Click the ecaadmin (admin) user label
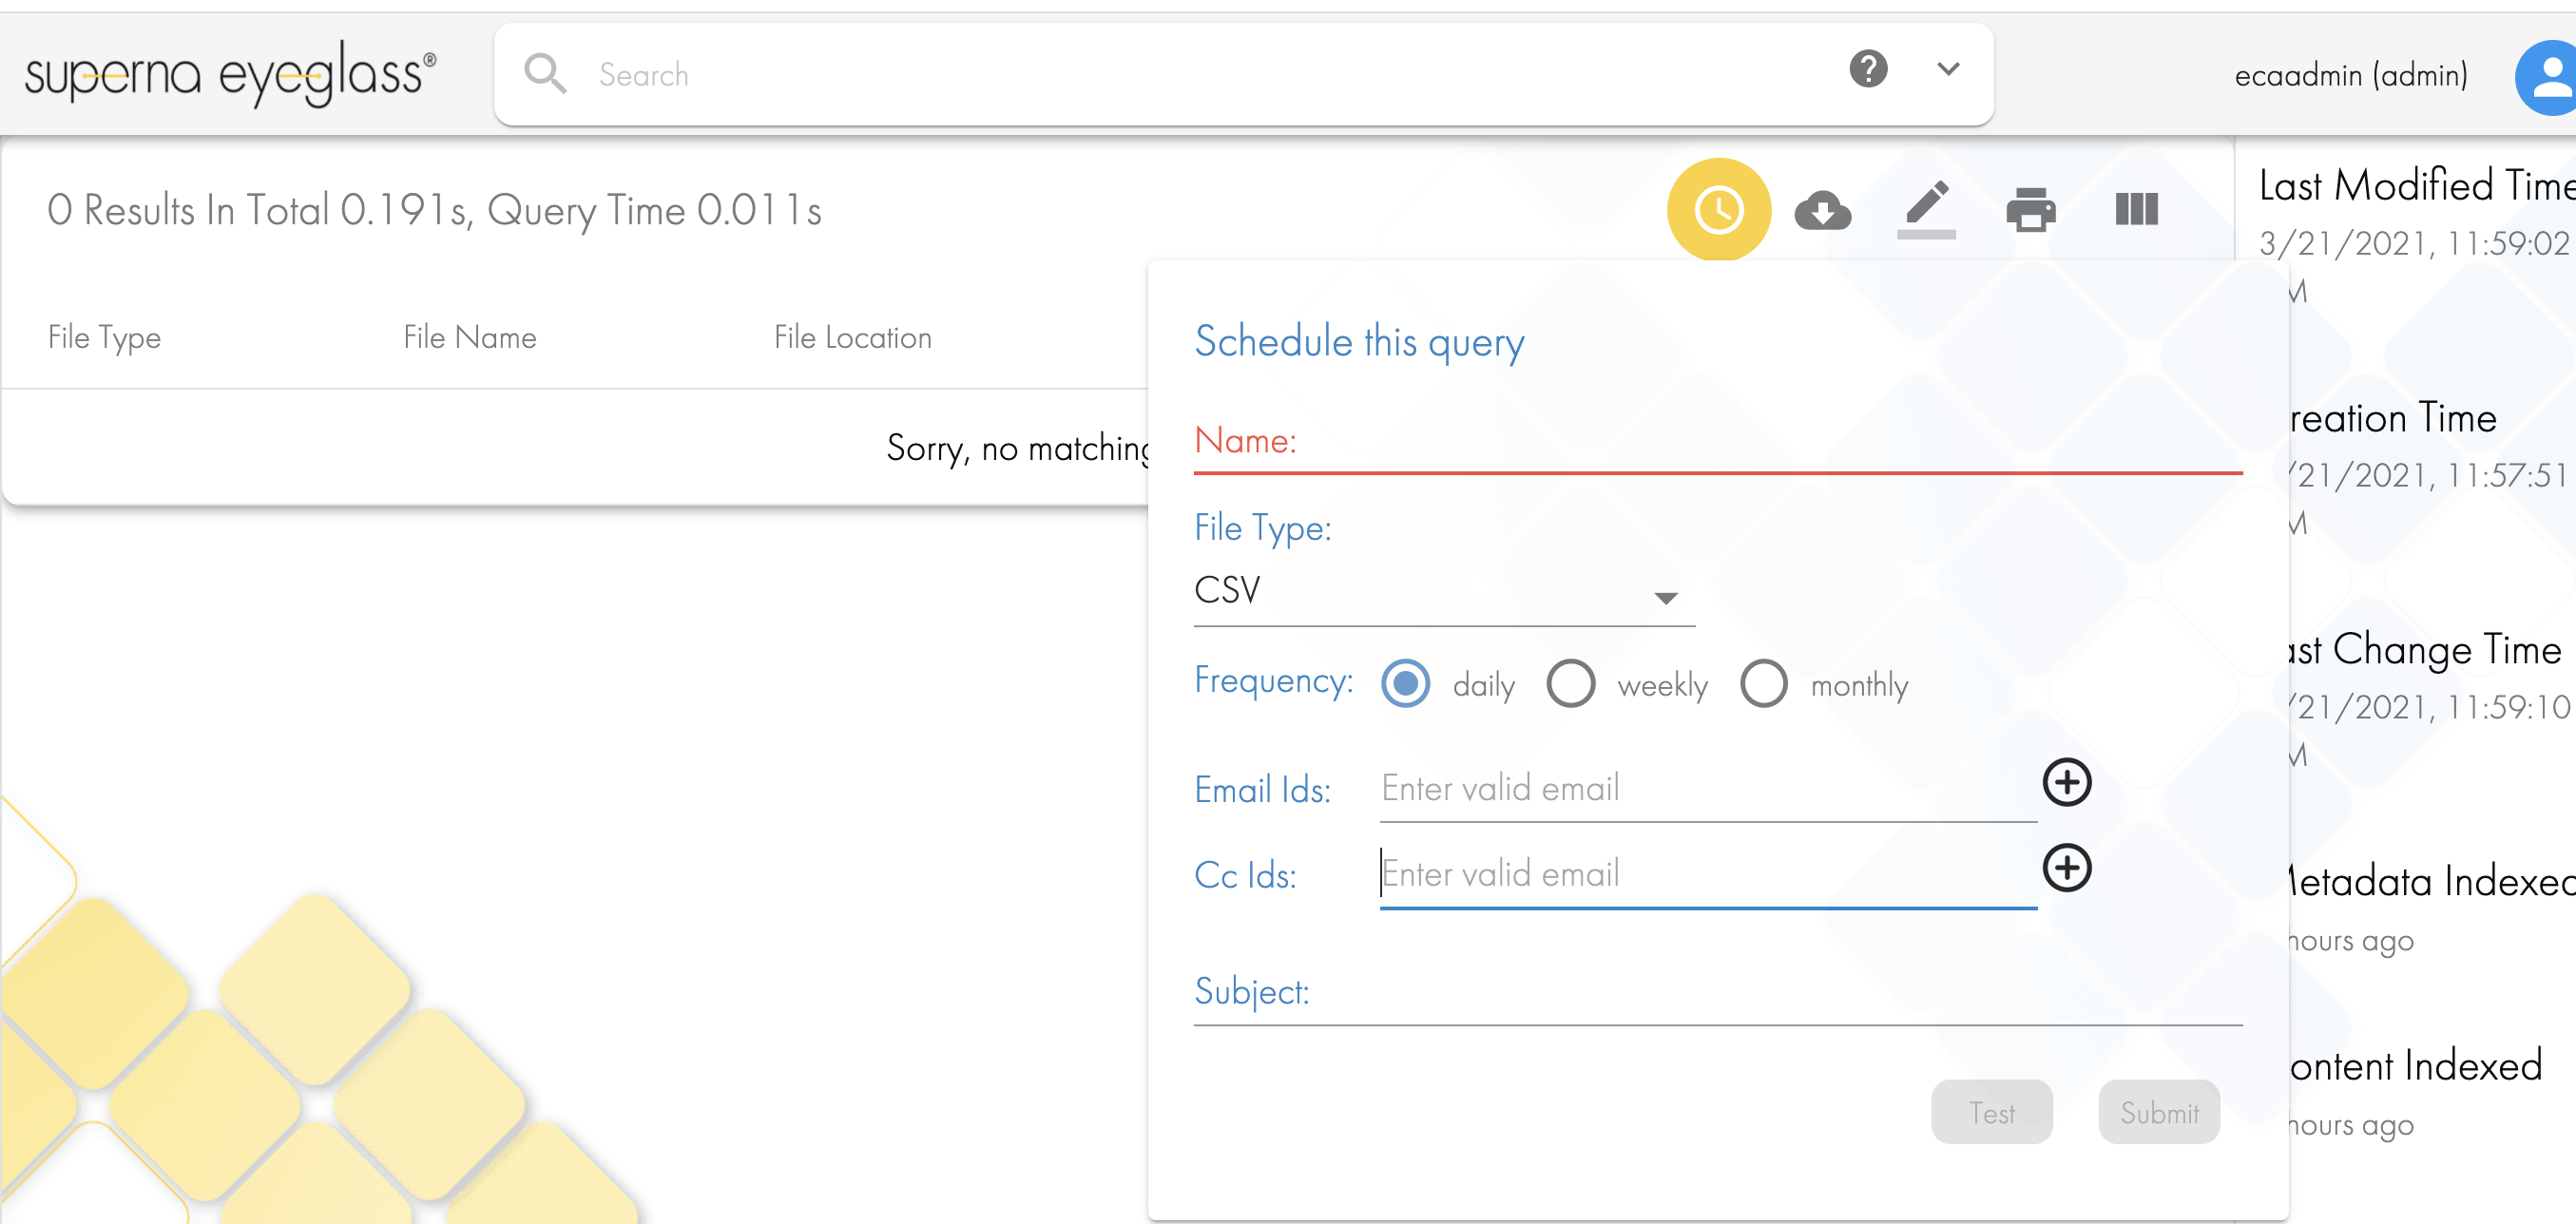2576x1224 pixels. click(2350, 76)
